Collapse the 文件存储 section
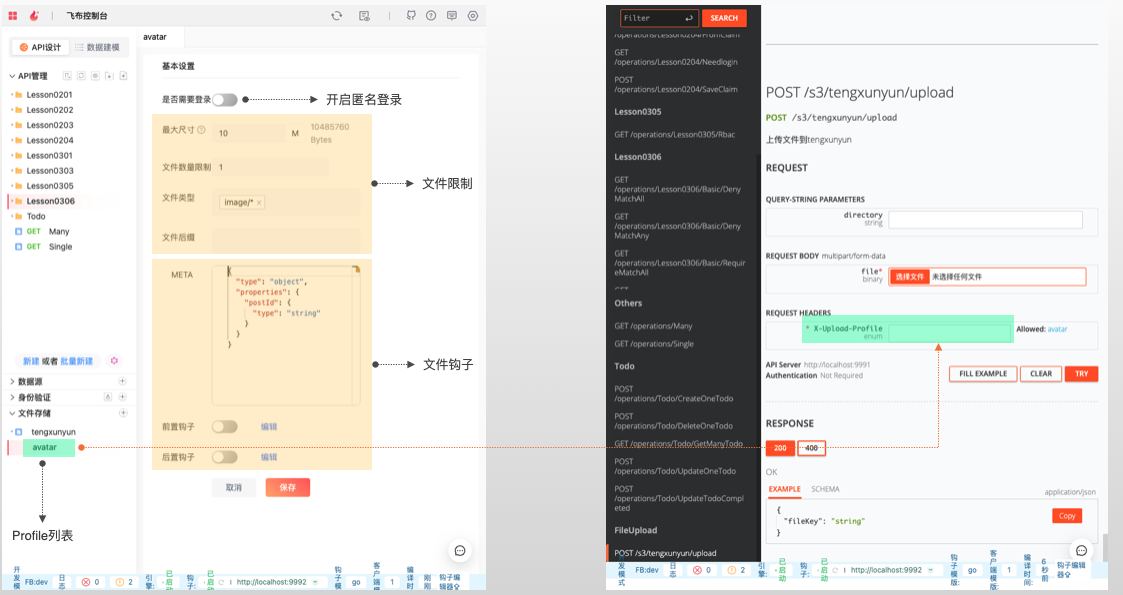Viewport: 1123px width, 595px height. pyautogui.click(x=12, y=413)
